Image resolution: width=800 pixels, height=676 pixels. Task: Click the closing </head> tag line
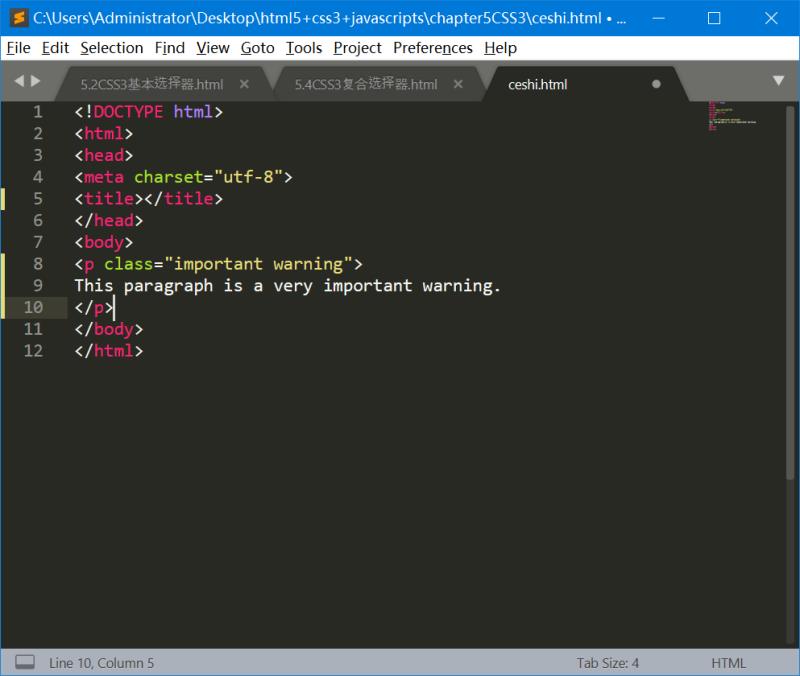tap(109, 220)
